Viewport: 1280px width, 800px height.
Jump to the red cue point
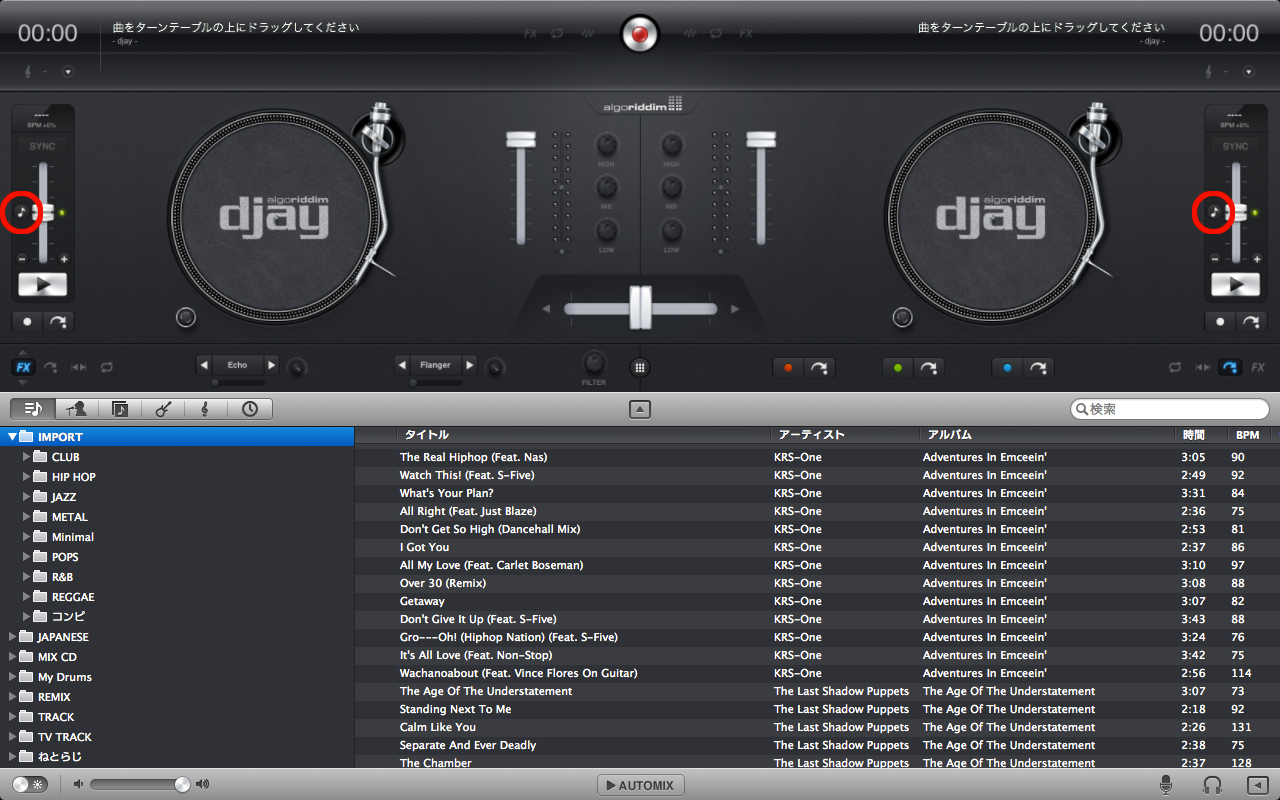(x=819, y=368)
